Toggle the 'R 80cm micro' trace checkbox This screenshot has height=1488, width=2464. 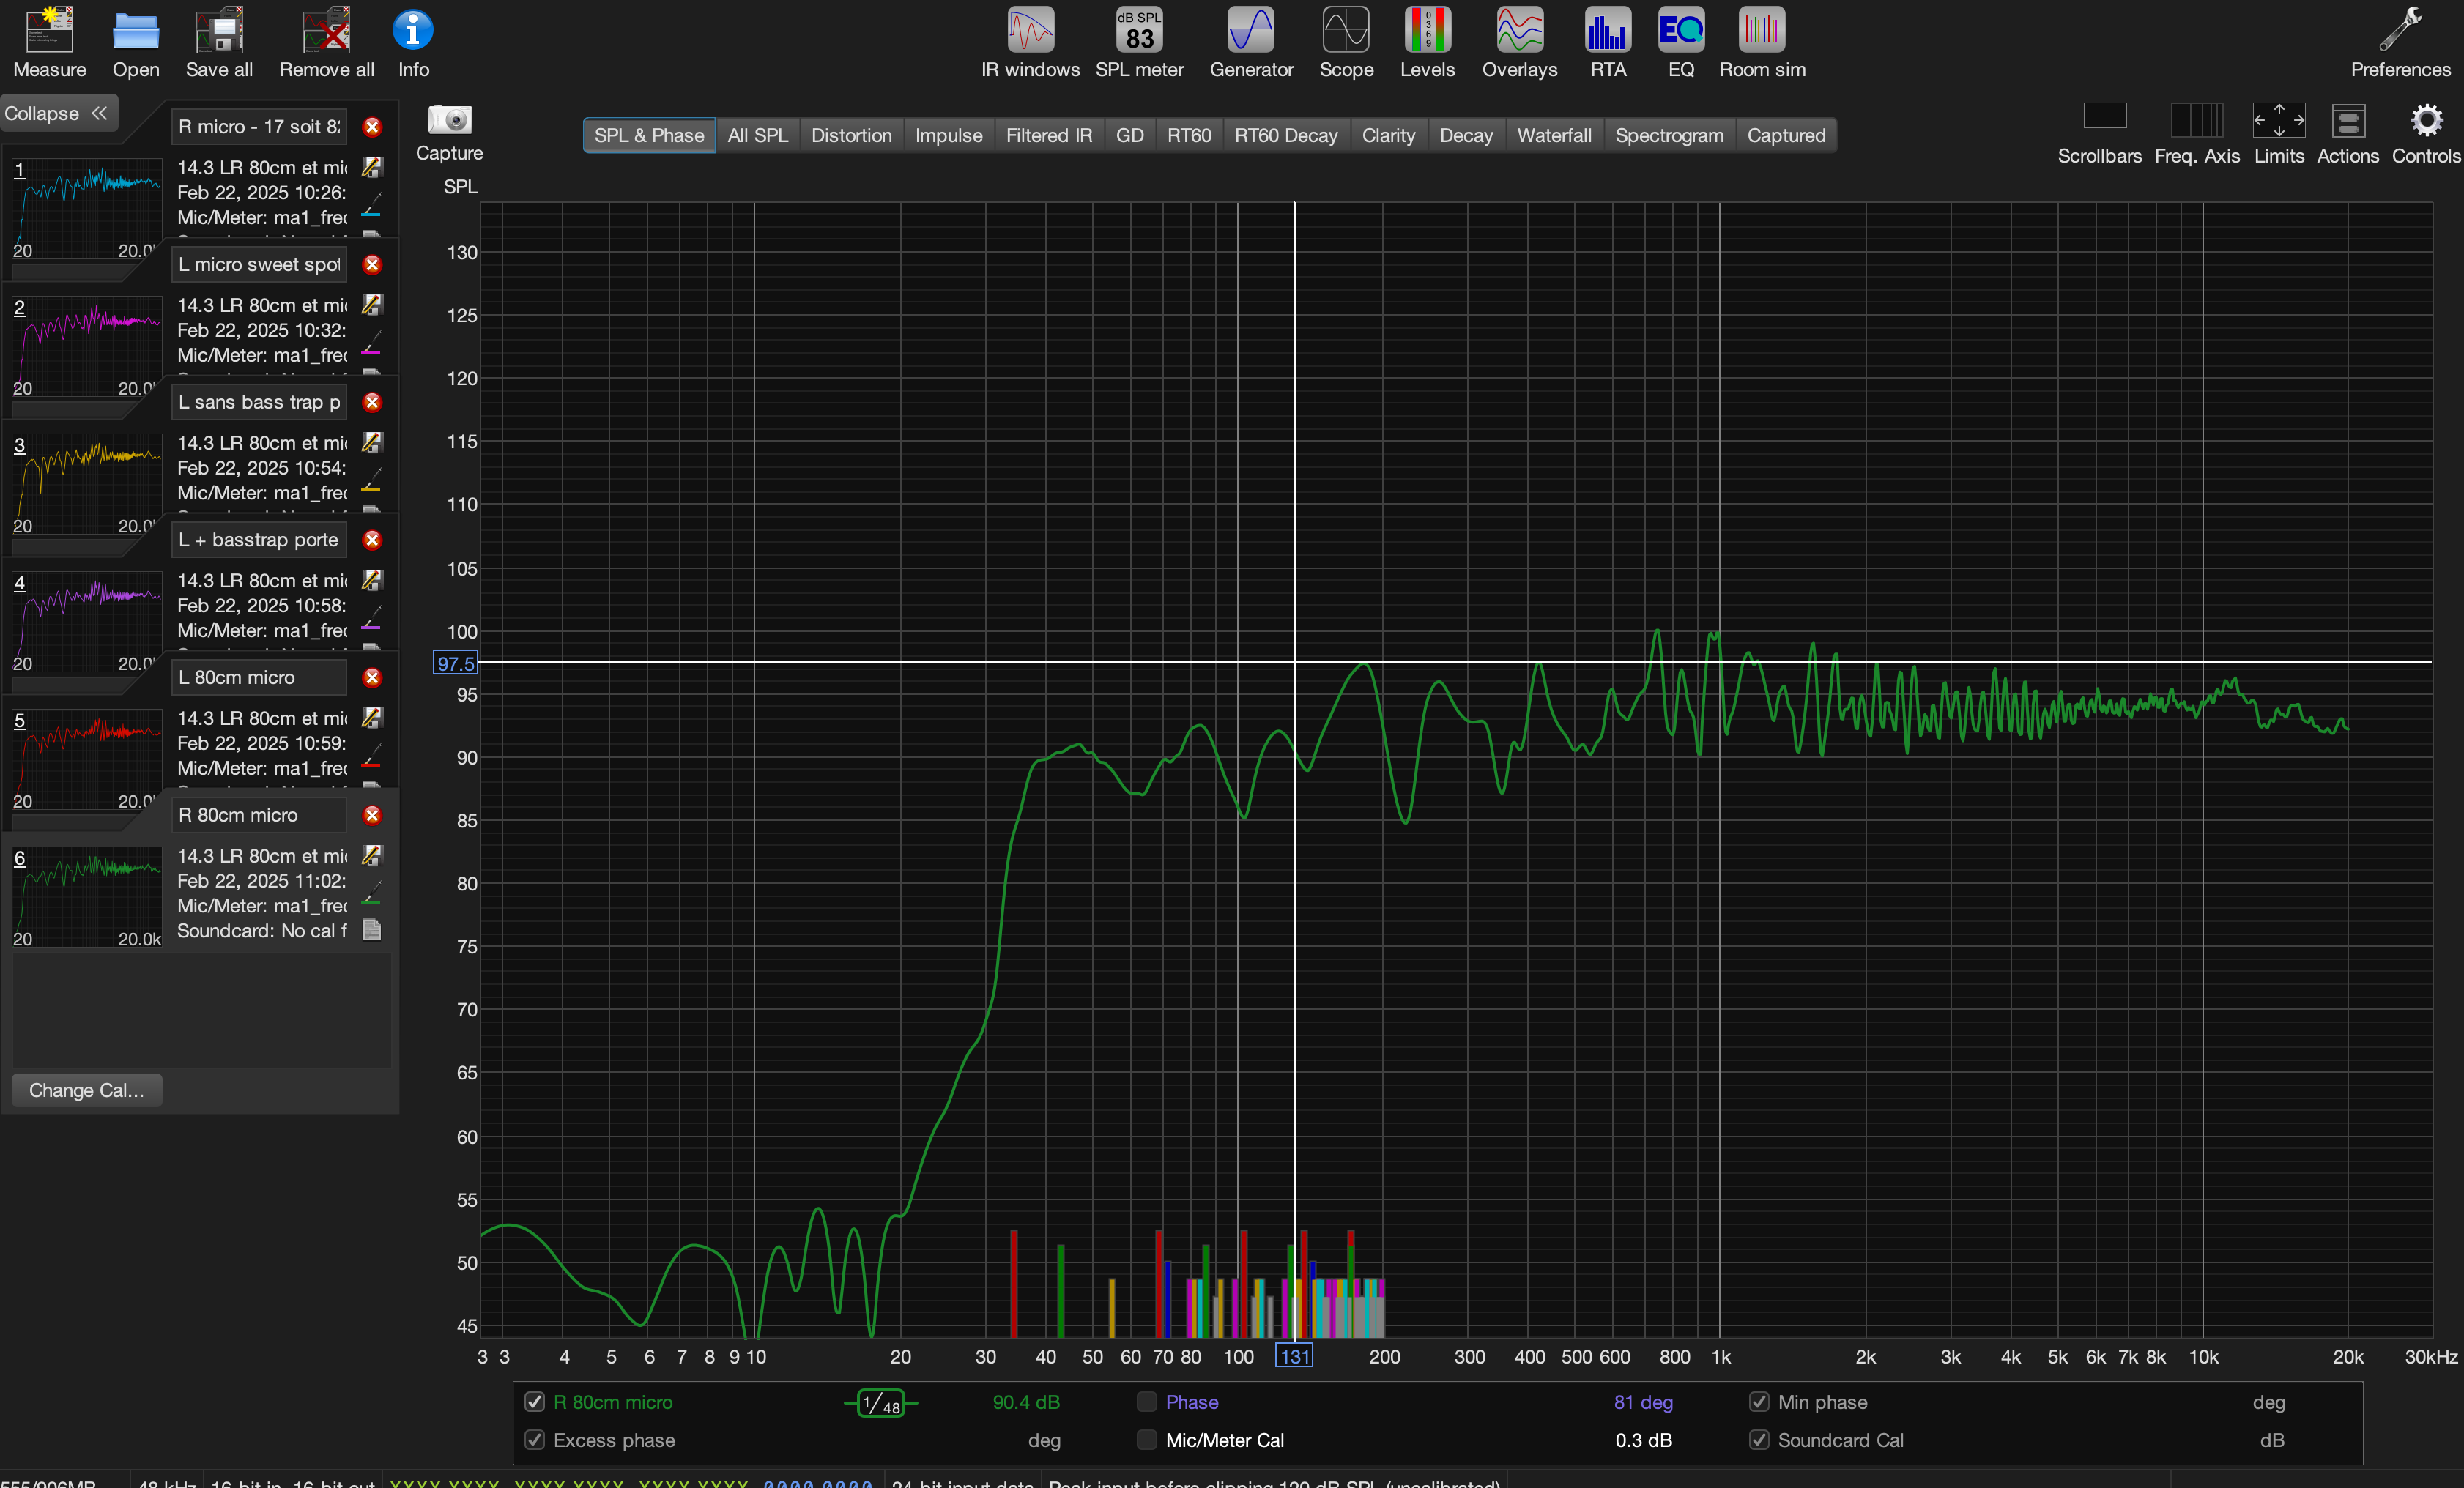coord(535,1402)
